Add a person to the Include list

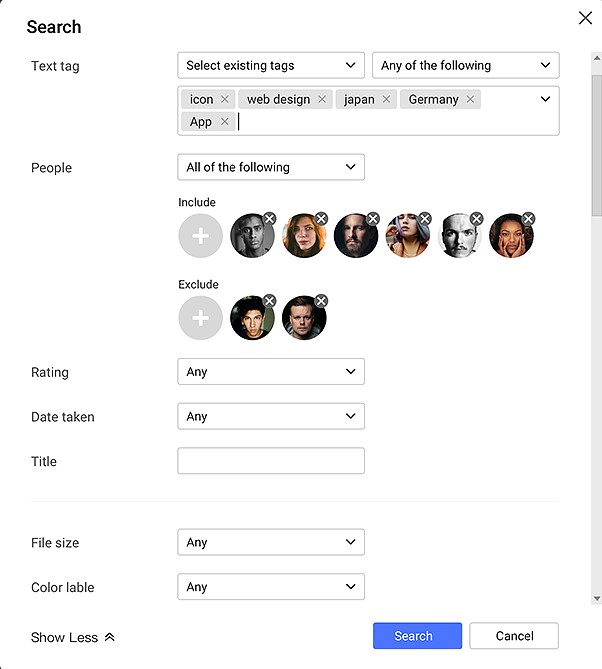201,236
